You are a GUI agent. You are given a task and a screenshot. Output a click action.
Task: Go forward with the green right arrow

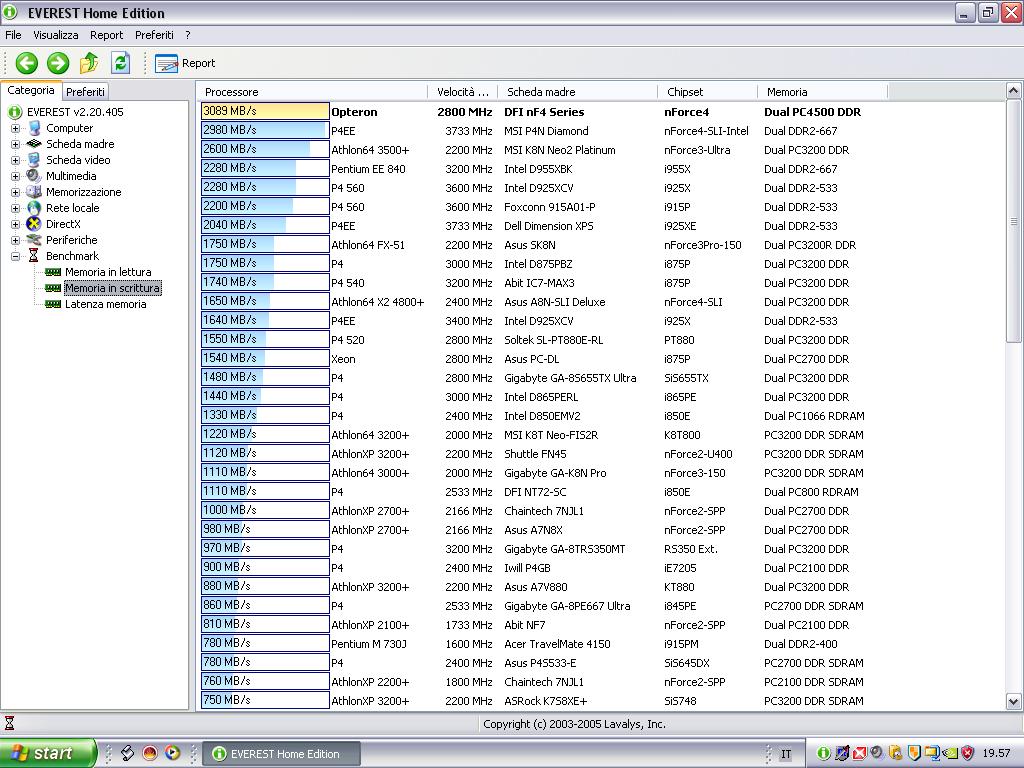[58, 63]
